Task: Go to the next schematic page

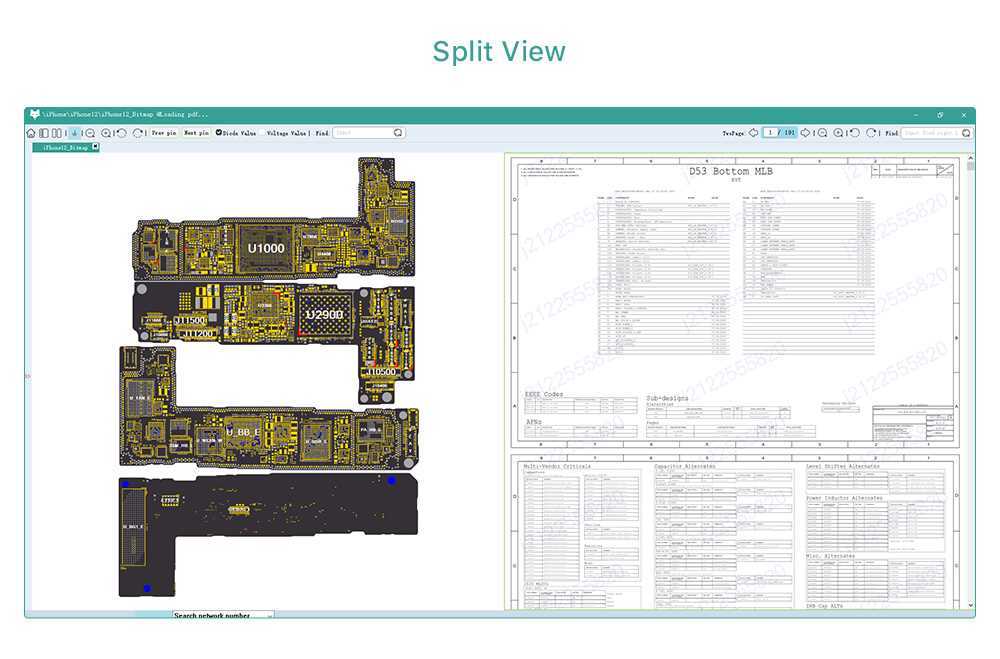Action: 805,133
